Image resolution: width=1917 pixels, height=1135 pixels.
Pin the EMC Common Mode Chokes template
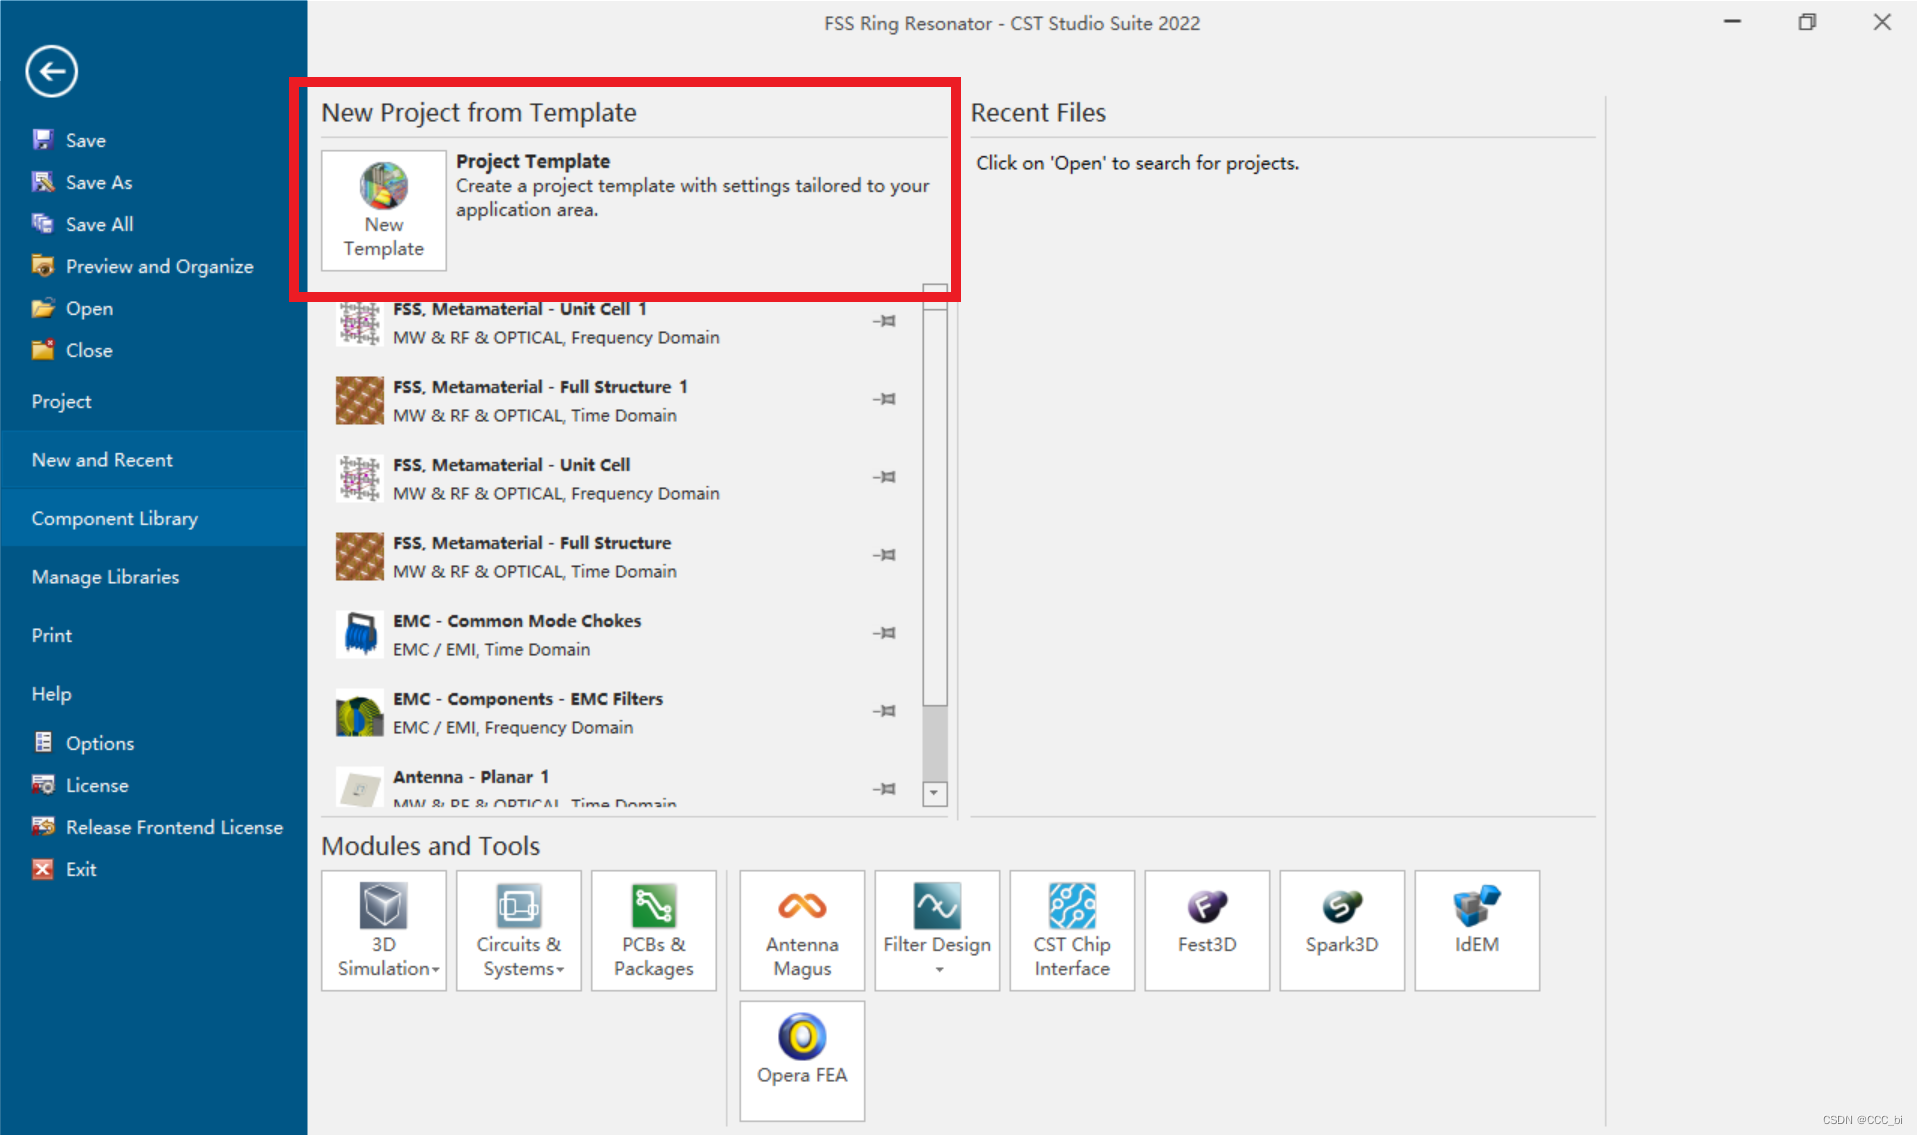(x=884, y=633)
